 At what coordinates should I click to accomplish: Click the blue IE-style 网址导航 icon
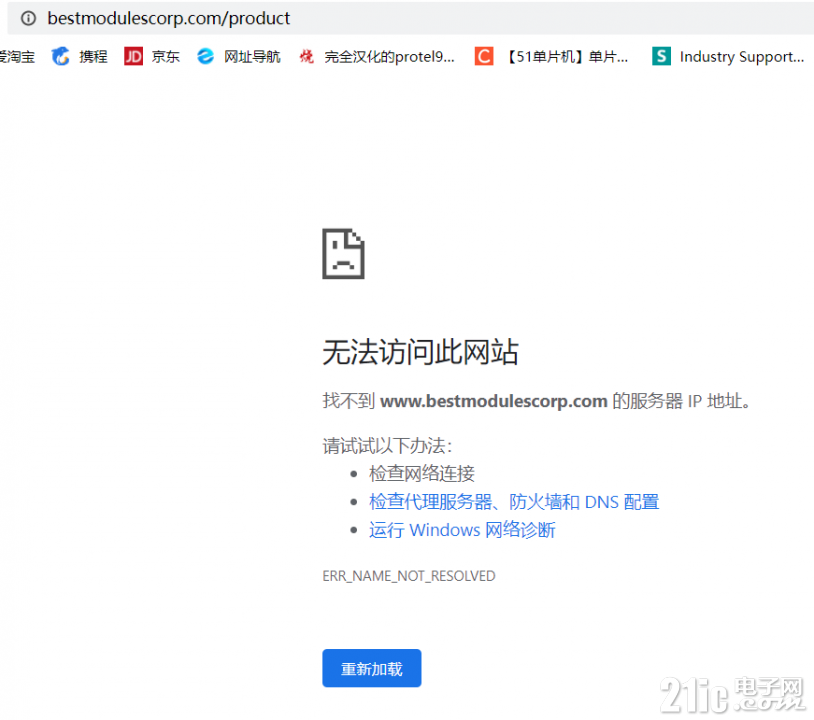coord(206,56)
